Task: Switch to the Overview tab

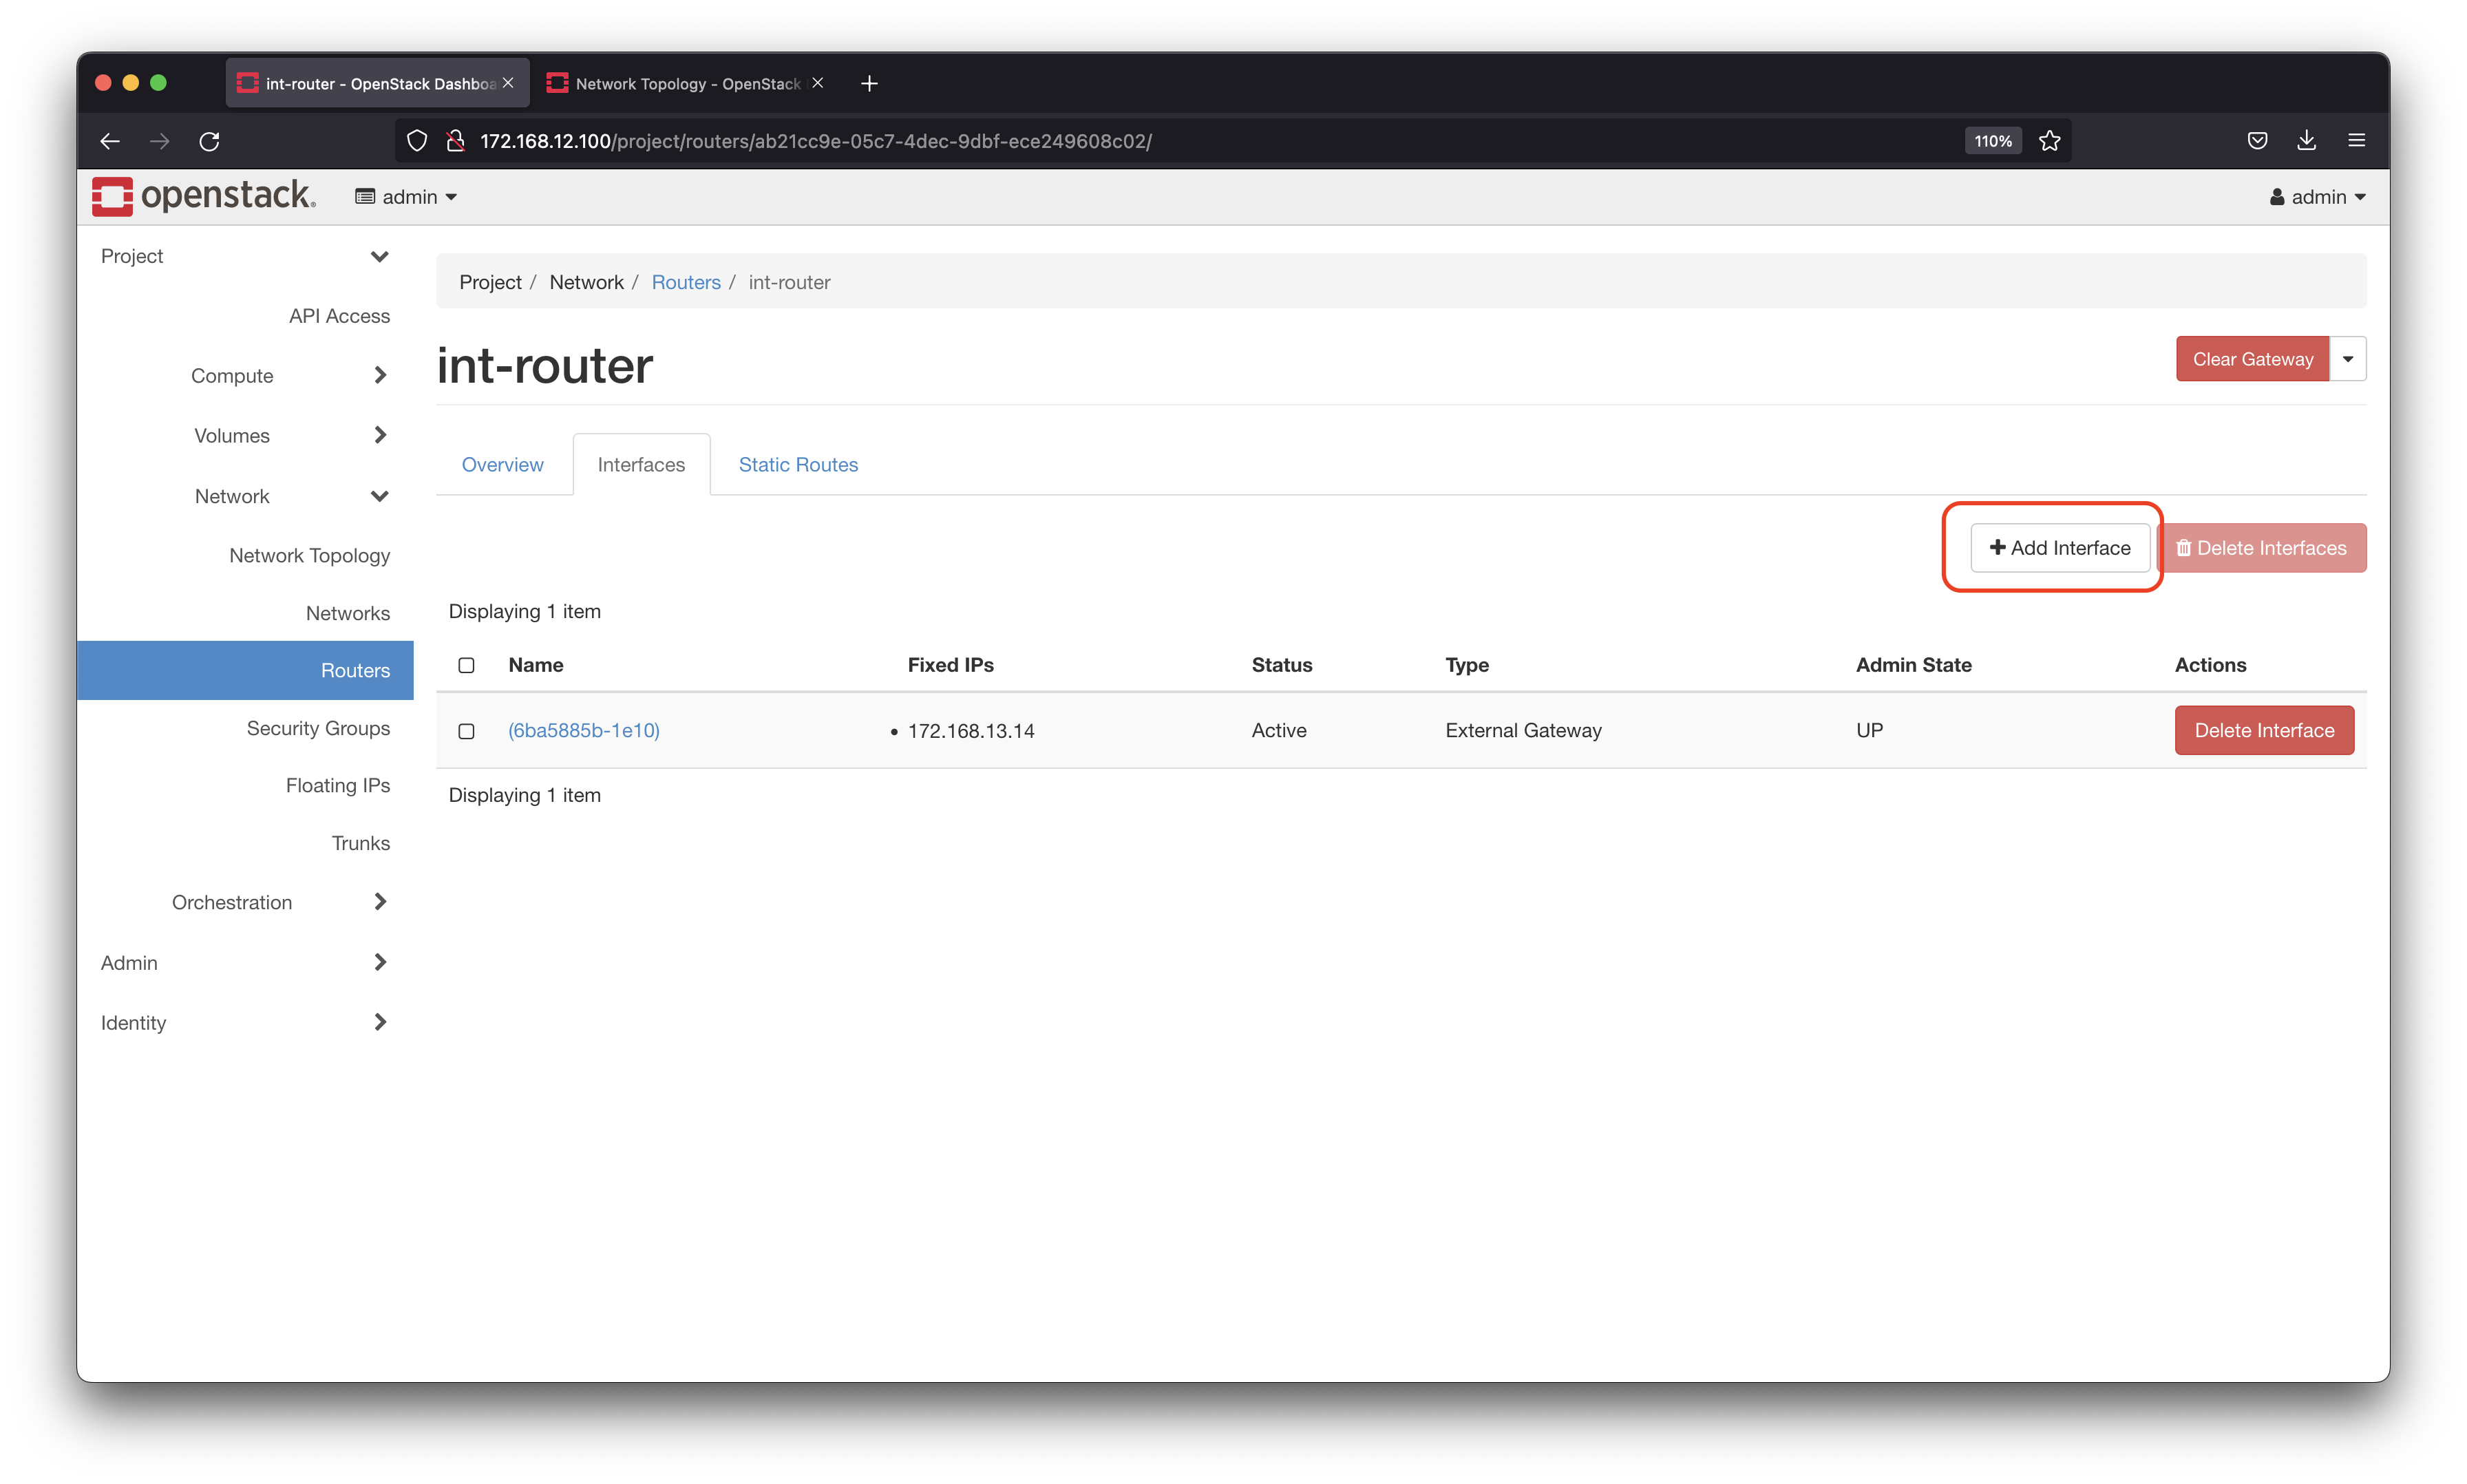Action: 500,463
